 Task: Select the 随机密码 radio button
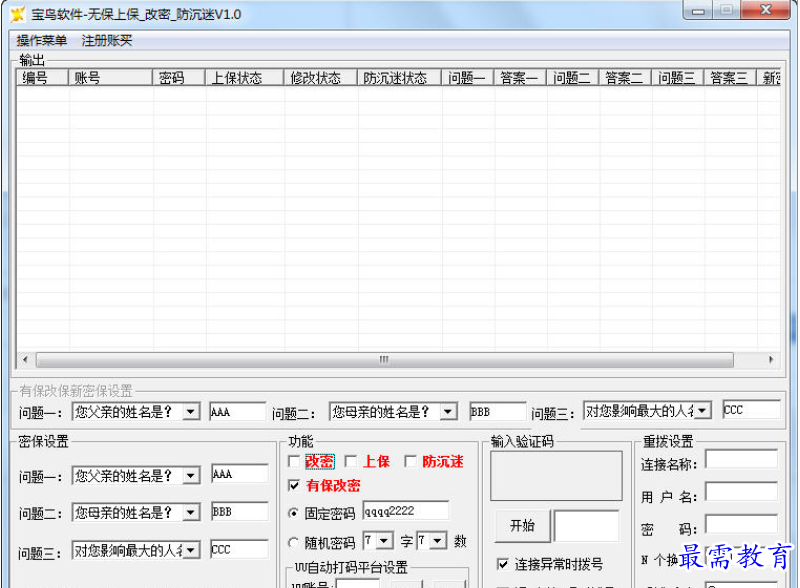[x=294, y=542]
